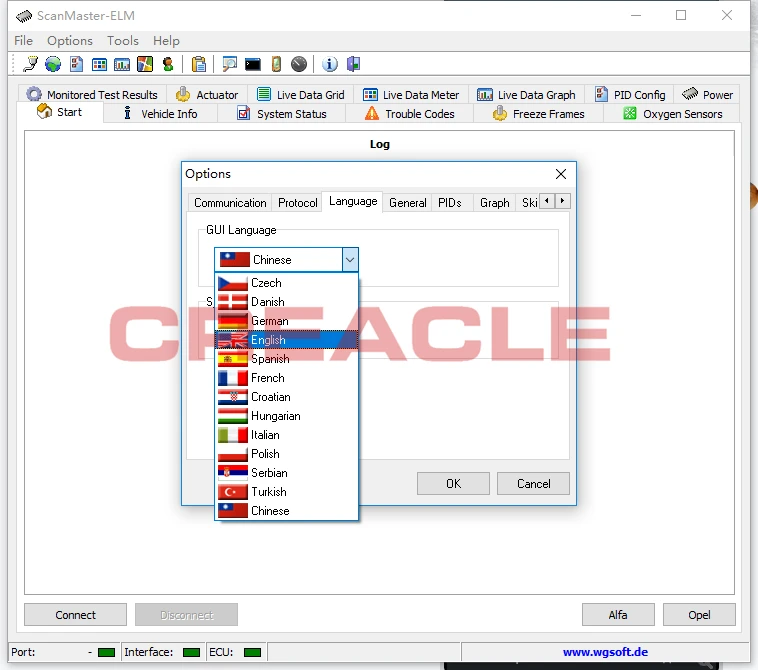758x670 pixels.
Task: Switch to PIDs tab in Options
Action: point(450,203)
